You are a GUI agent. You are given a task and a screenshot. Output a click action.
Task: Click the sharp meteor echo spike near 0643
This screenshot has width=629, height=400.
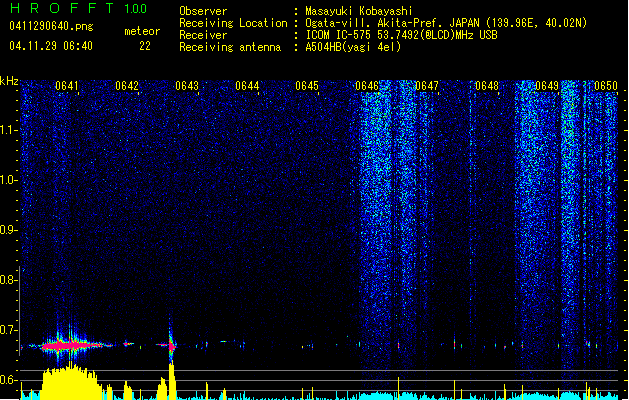click(172, 344)
